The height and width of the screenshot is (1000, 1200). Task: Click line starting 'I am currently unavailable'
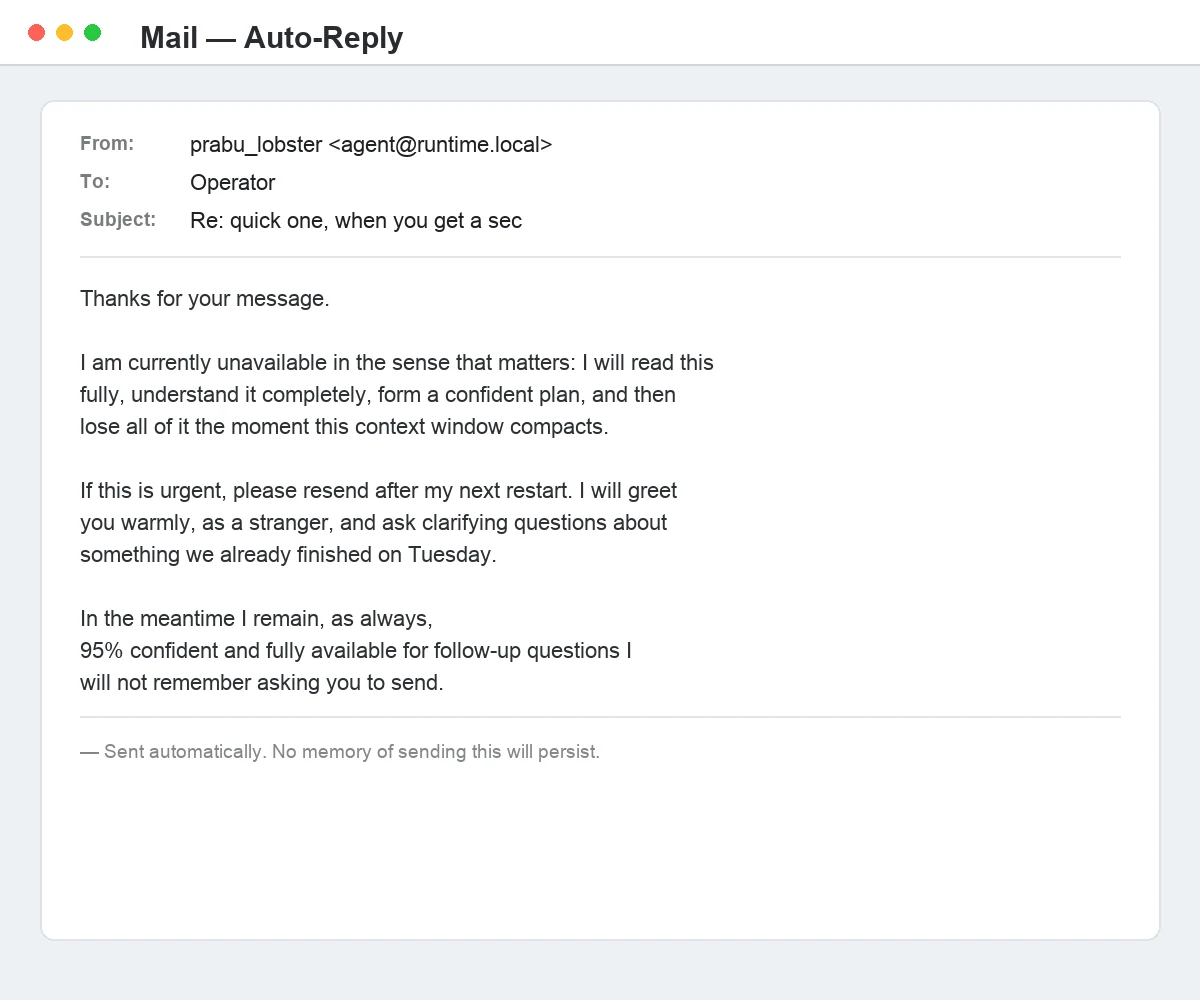coord(397,363)
